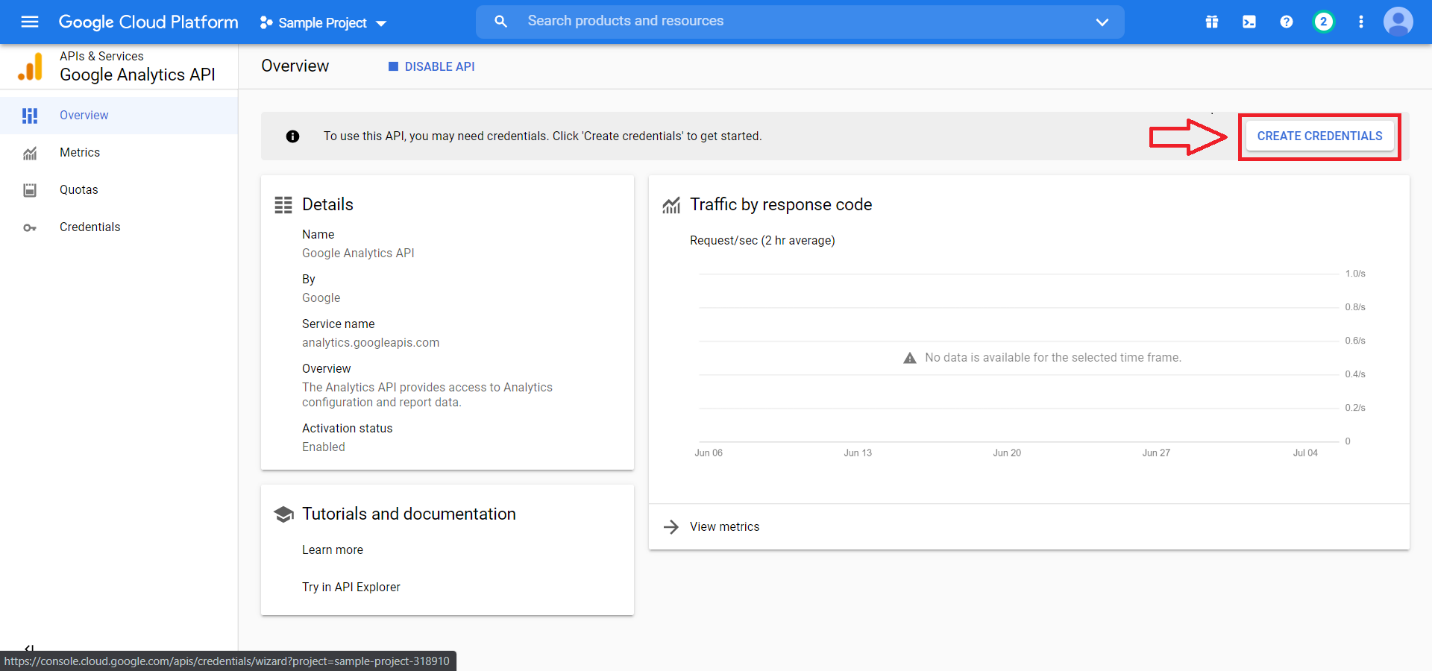The width and height of the screenshot is (1432, 671).
Task: Open Try in API Explorer link
Action: pyautogui.click(x=351, y=587)
